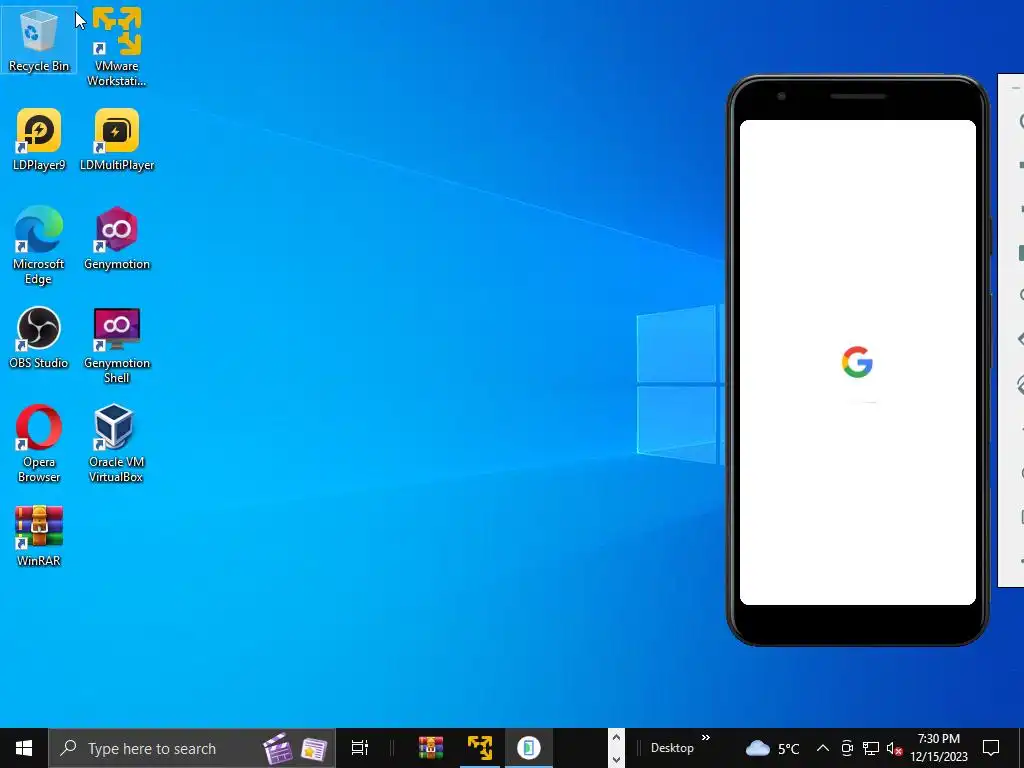Viewport: 1024px width, 768px height.
Task: Select the Genymotion desktop shortcut
Action: (x=117, y=239)
